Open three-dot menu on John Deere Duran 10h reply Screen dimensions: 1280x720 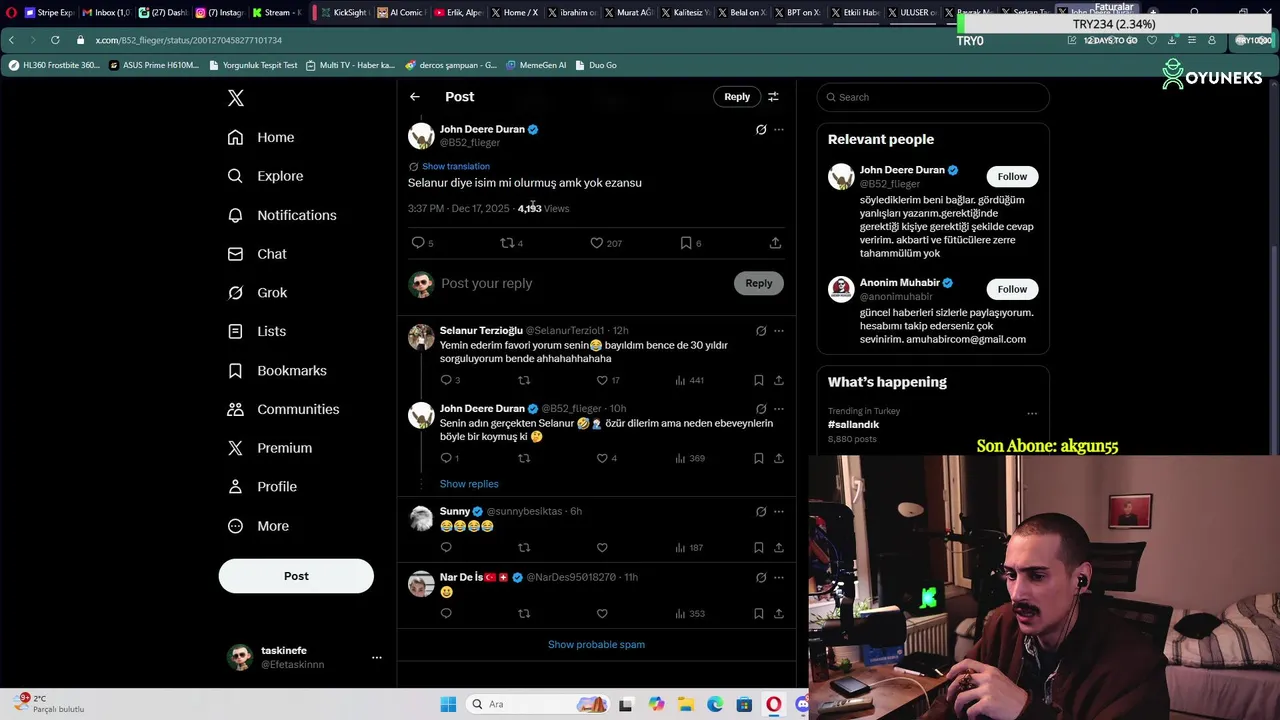click(x=779, y=409)
